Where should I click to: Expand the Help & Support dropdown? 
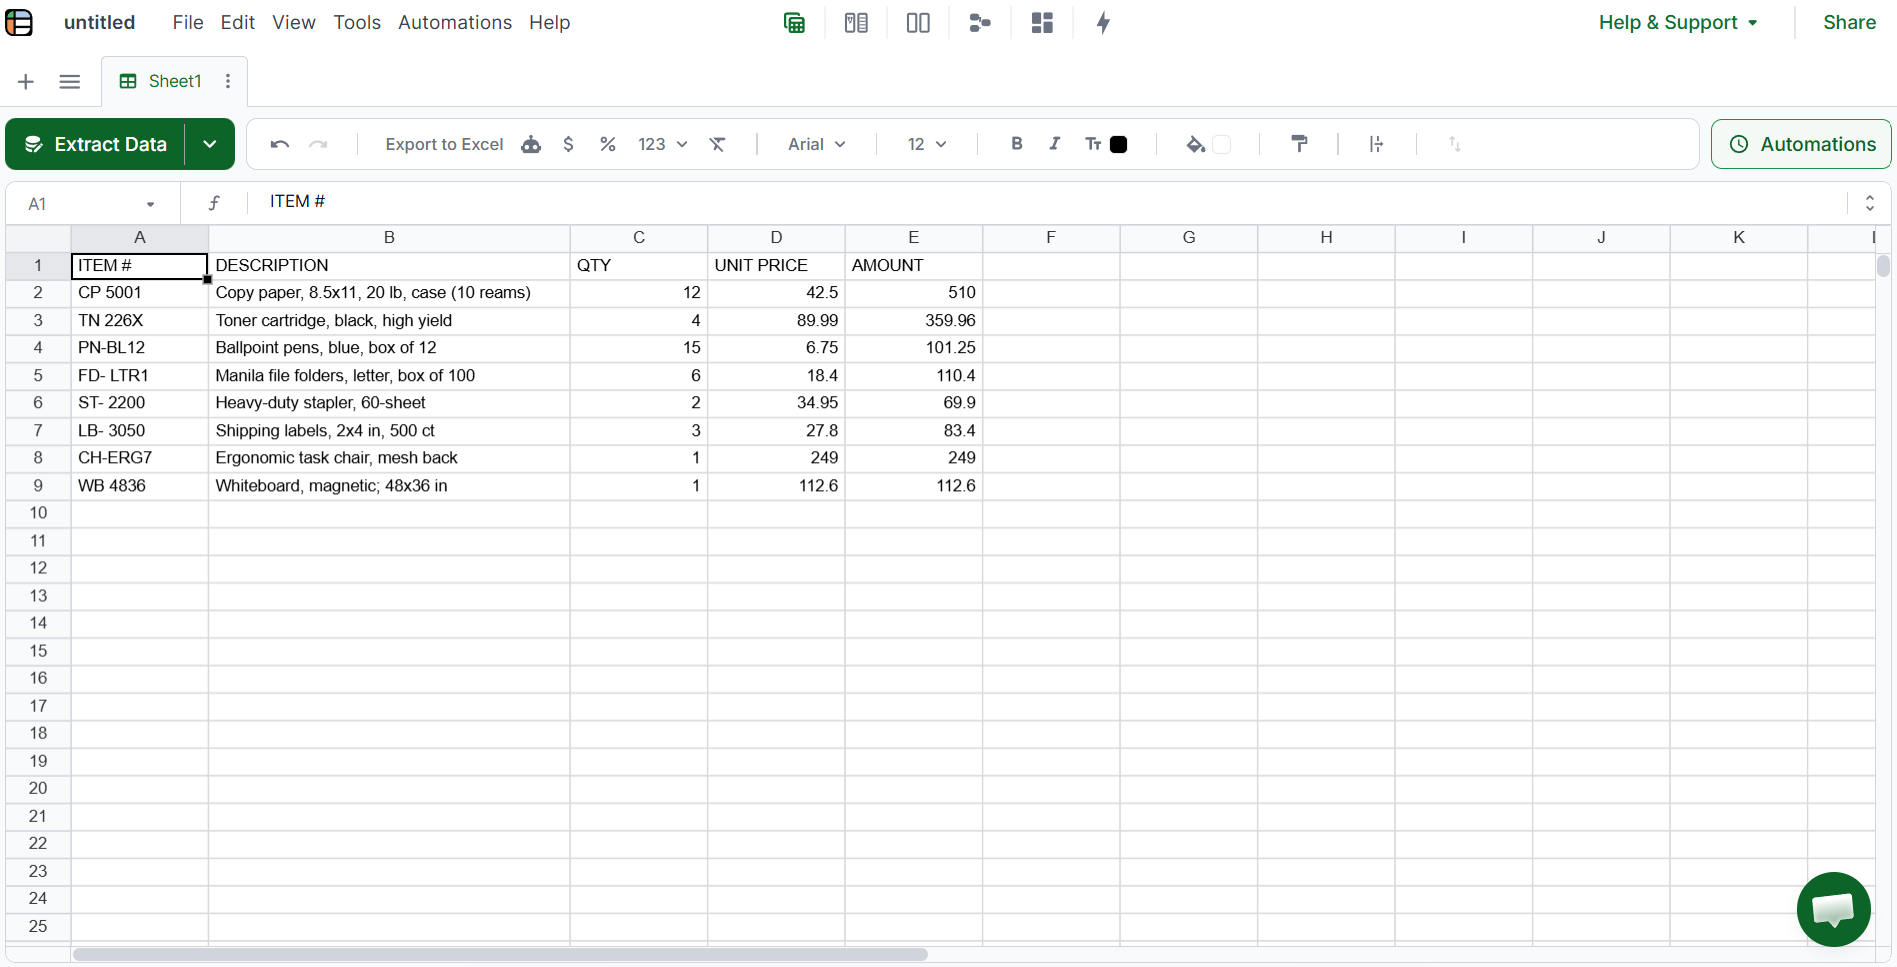coord(1678,22)
